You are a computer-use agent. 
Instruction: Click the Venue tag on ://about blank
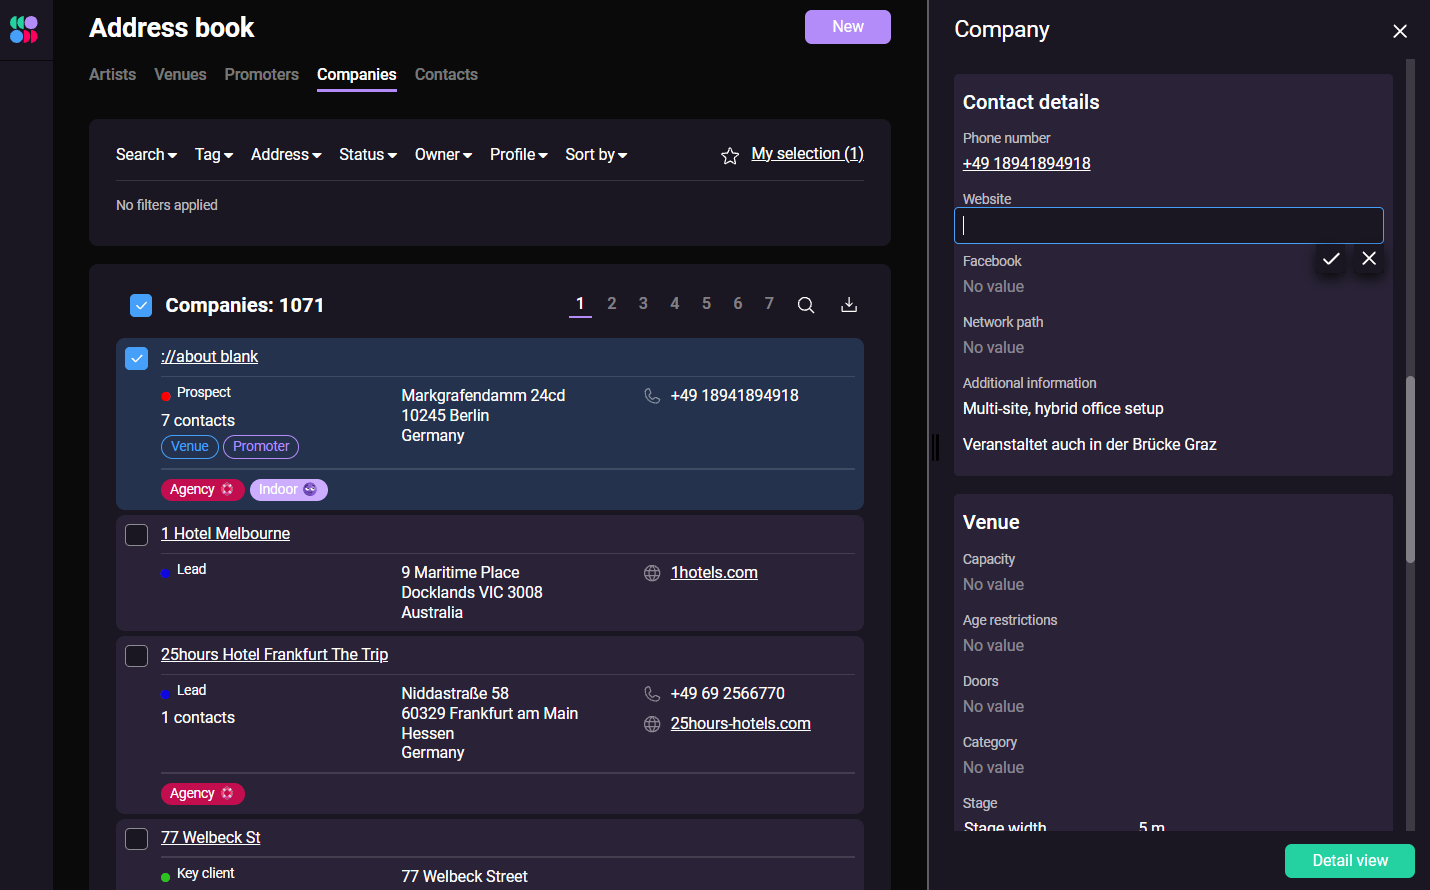tap(190, 447)
